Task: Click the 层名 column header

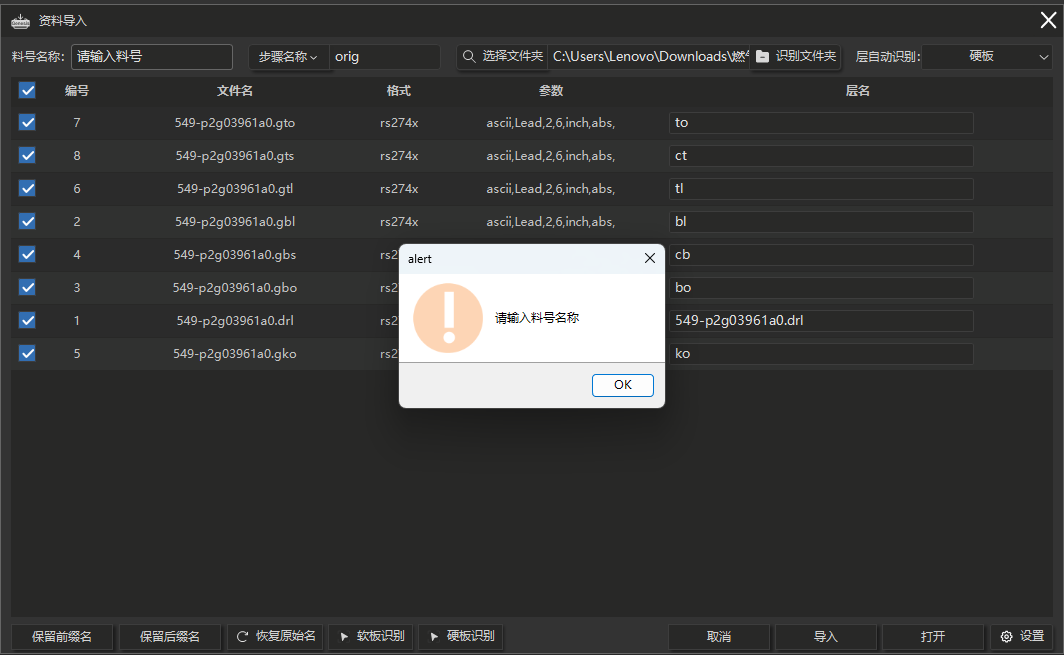Action: 857,91
